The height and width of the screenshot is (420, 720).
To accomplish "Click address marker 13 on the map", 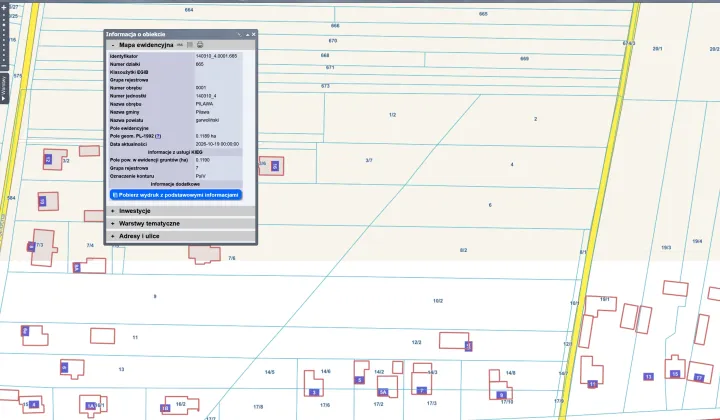I will (x=648, y=377).
